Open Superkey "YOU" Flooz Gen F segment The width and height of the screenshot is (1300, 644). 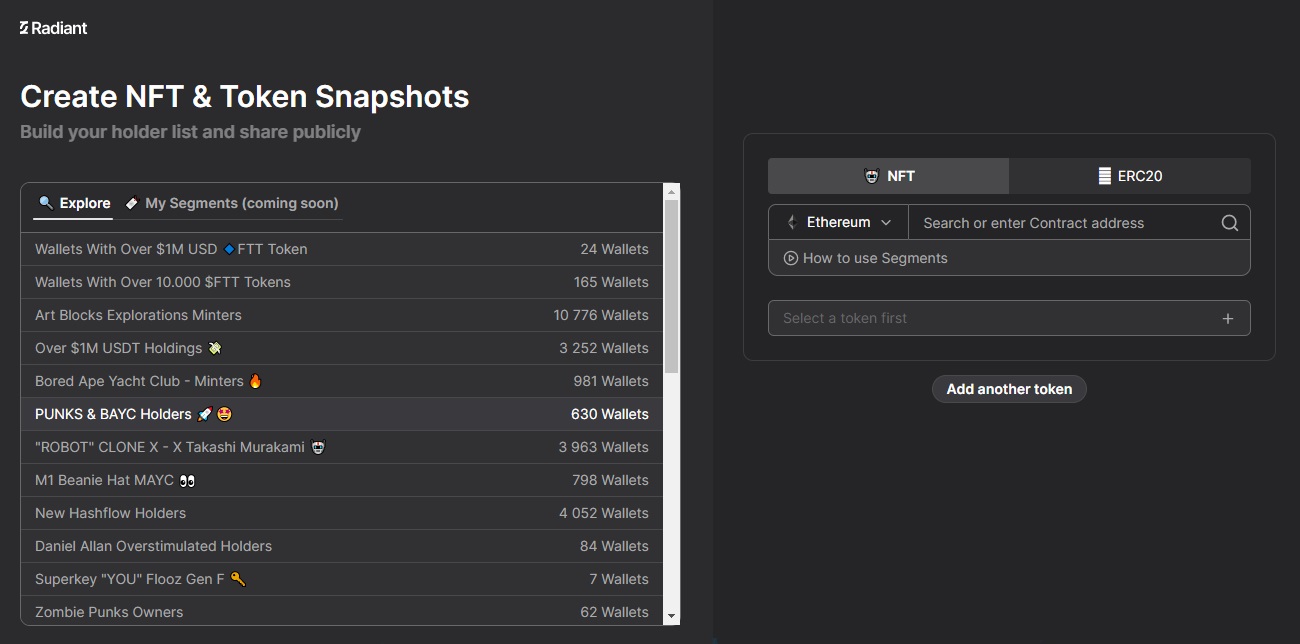coord(342,579)
